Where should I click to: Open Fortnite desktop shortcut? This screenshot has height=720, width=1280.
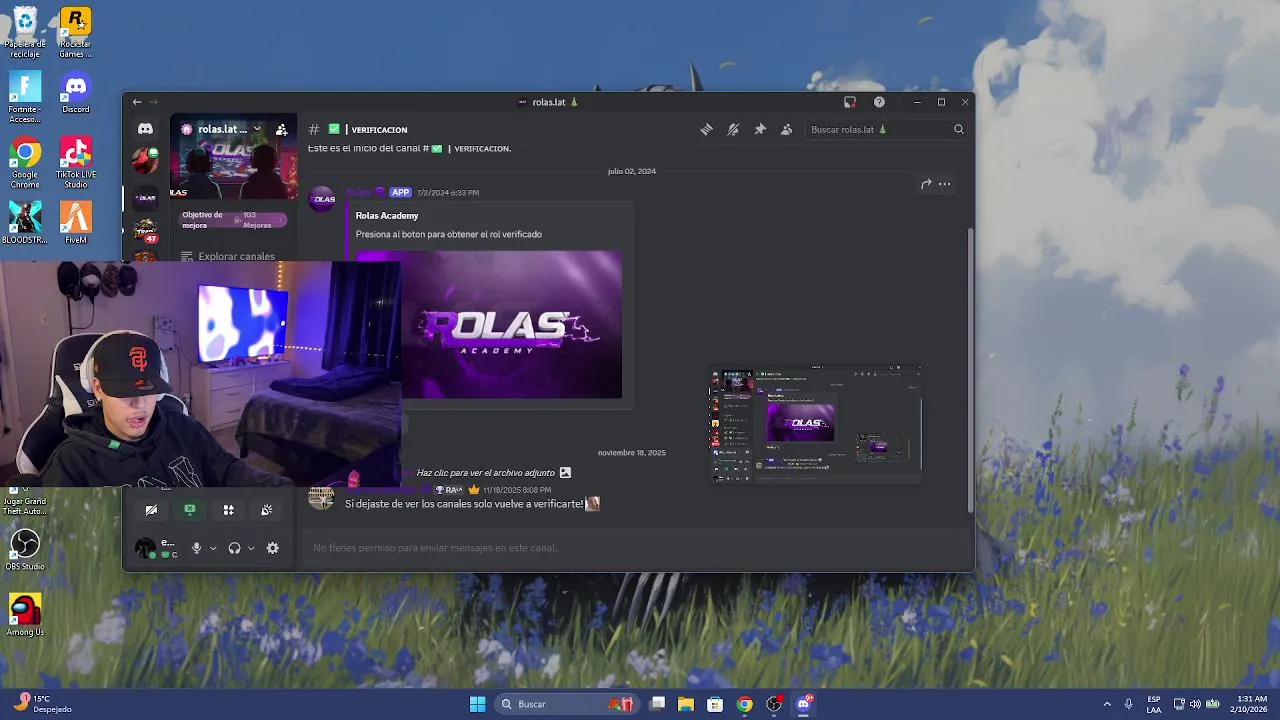click(x=24, y=97)
